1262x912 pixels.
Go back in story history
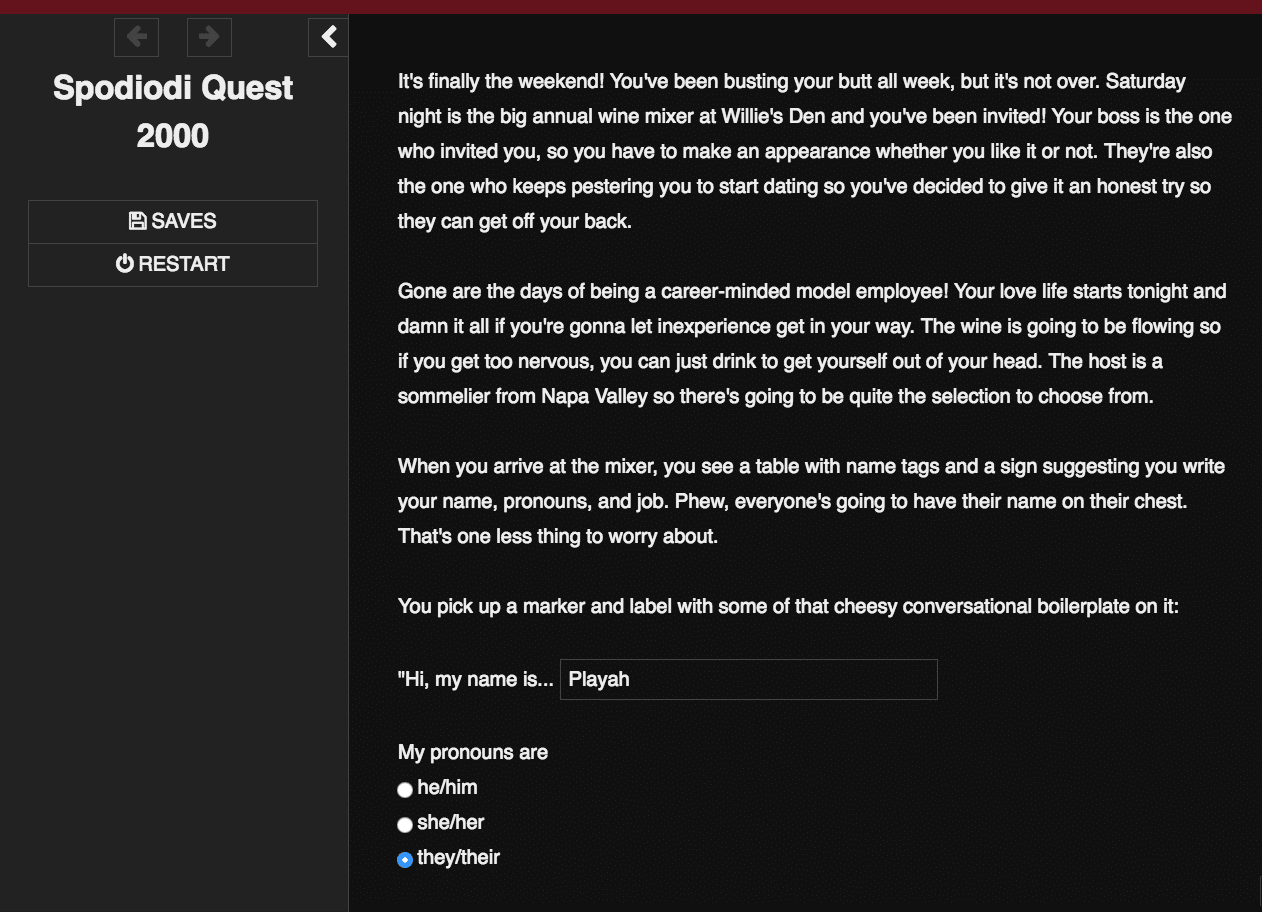coord(136,38)
